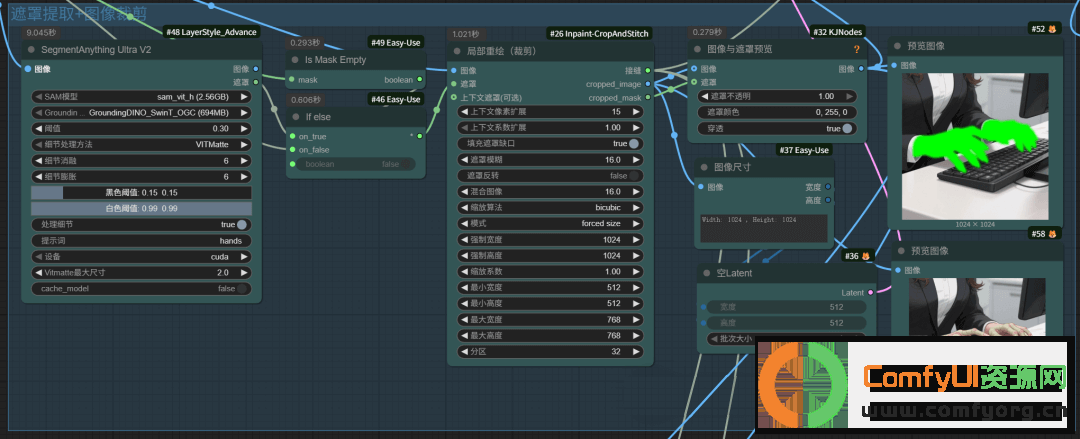Click the #26 Inpaint-CropAndStitch badge
Image resolution: width=1080 pixels, height=439 pixels.
tap(599, 33)
